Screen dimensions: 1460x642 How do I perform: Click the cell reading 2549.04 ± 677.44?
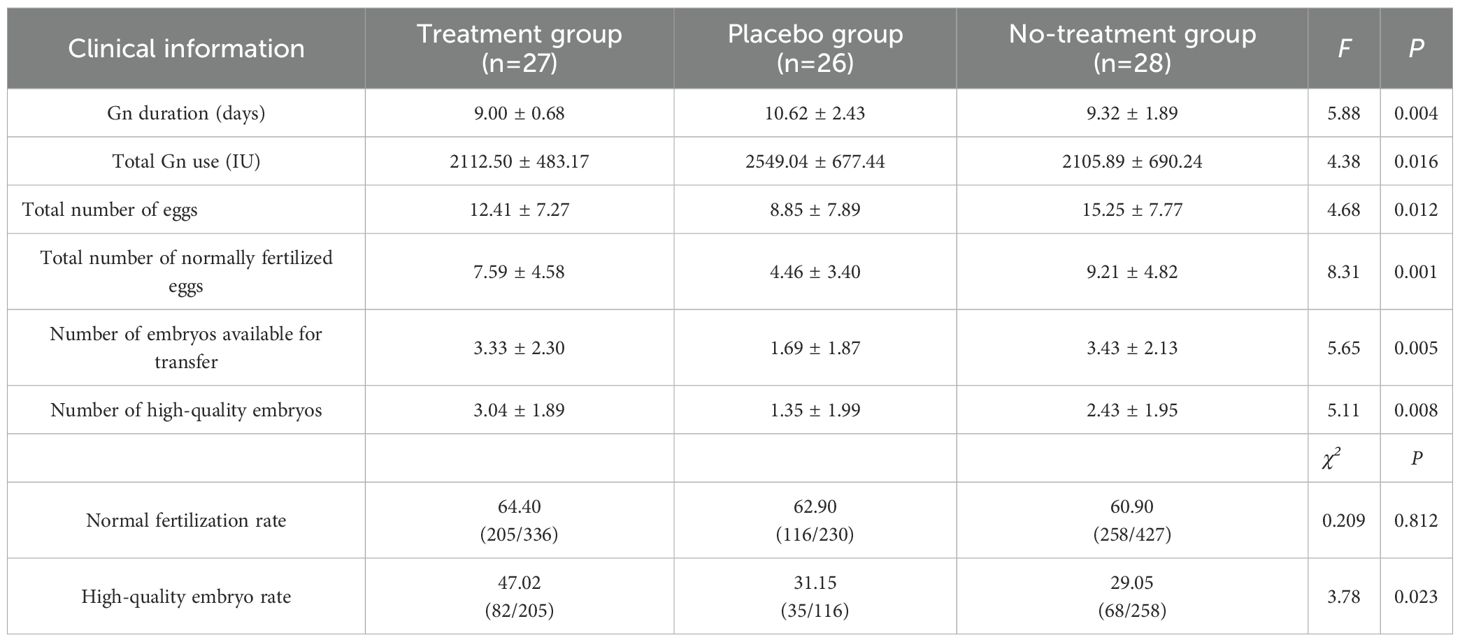[815, 162]
